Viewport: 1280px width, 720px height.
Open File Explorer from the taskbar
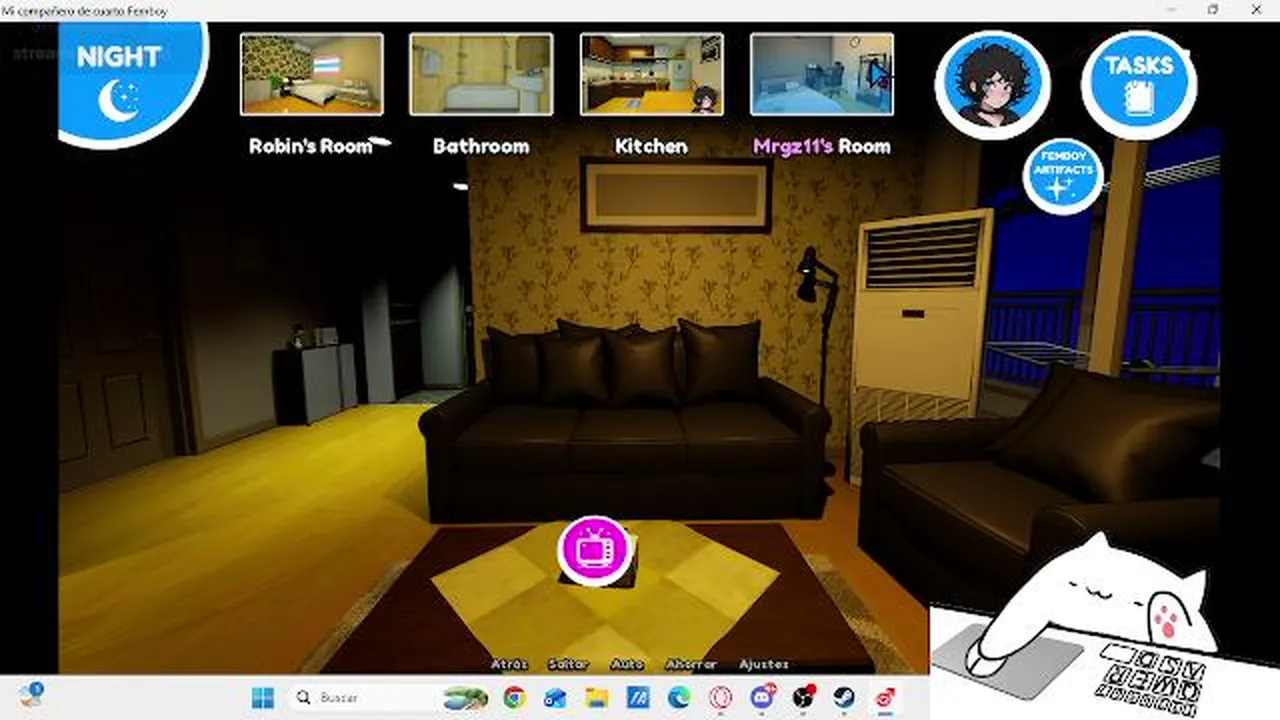pyautogui.click(x=597, y=697)
